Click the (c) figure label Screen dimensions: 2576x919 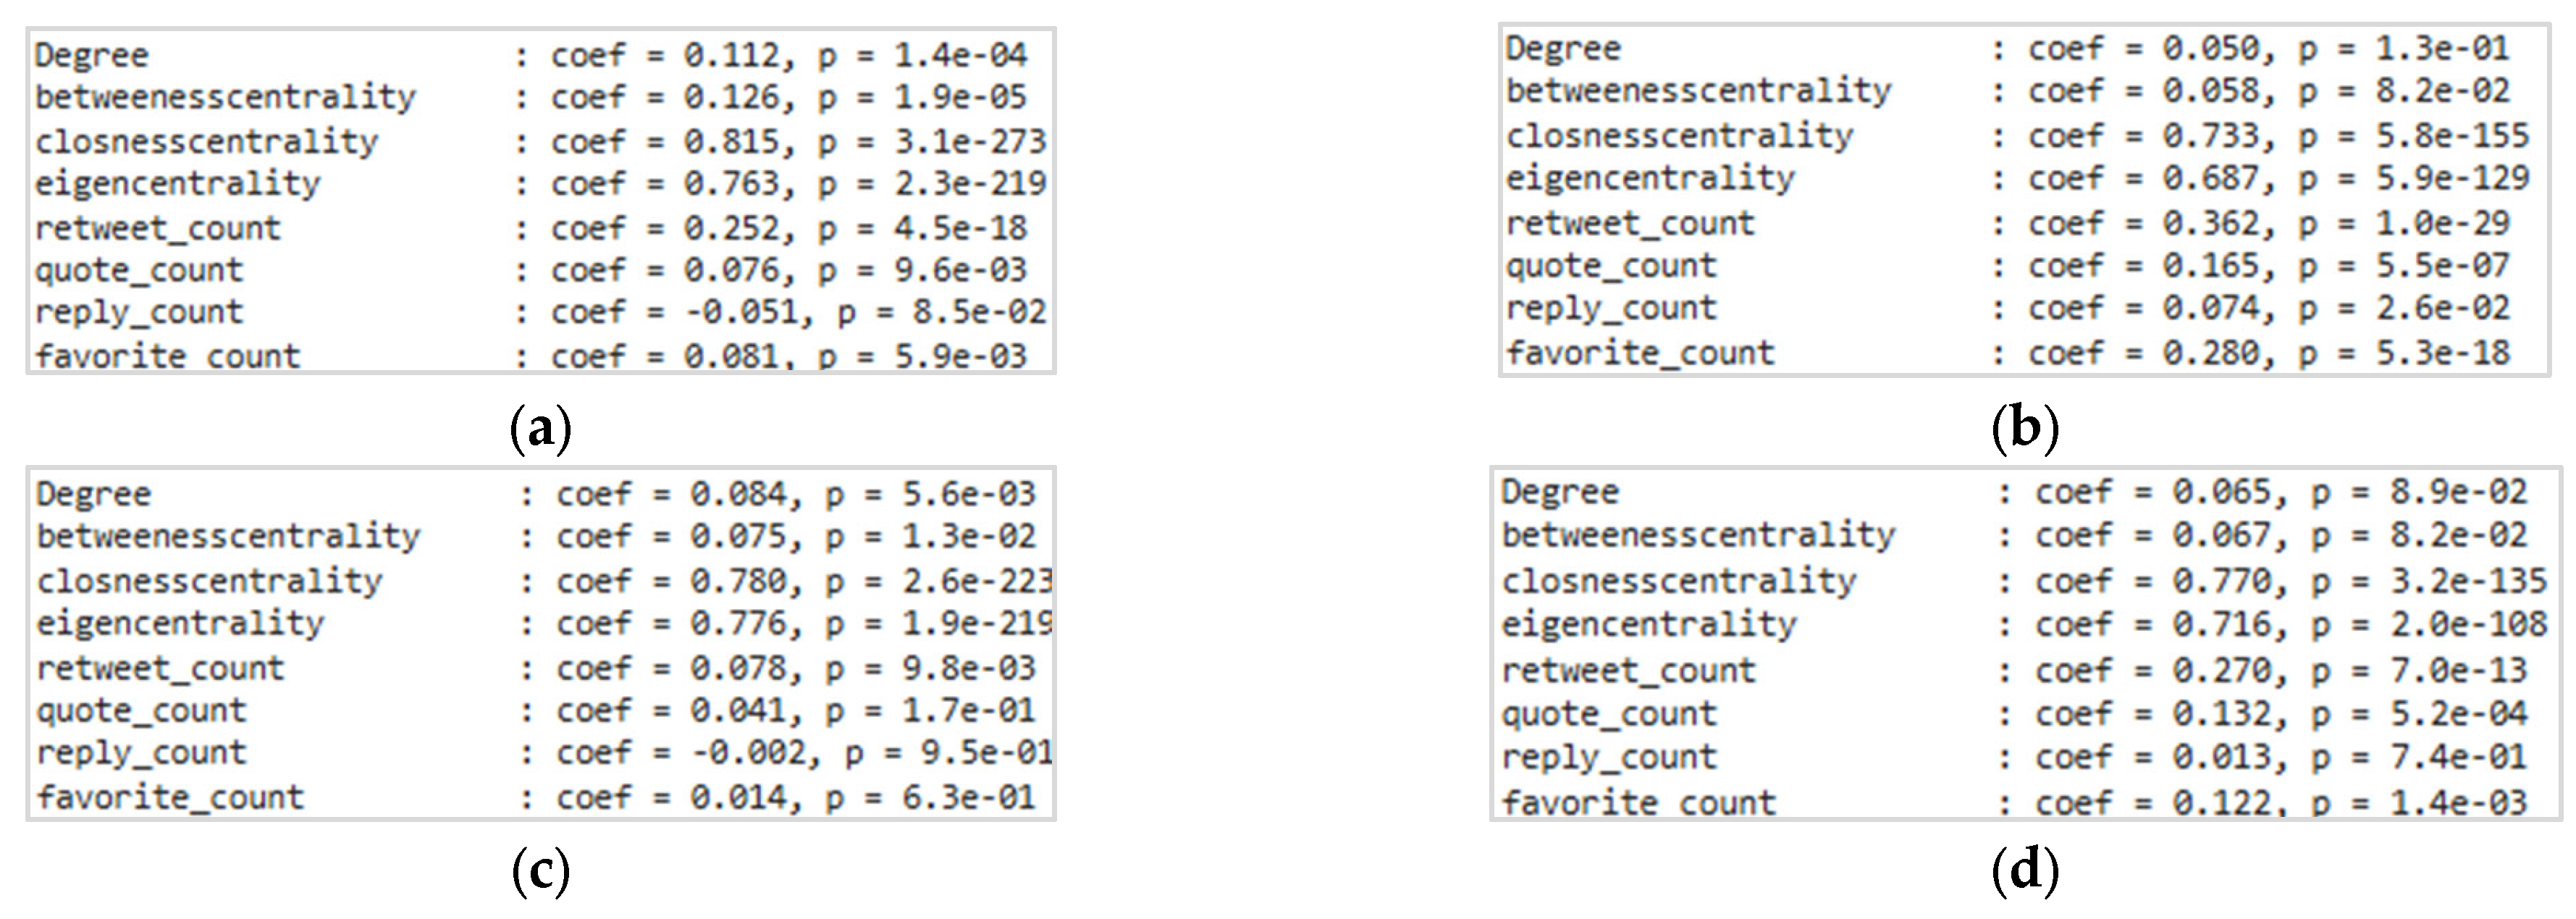click(x=540, y=870)
